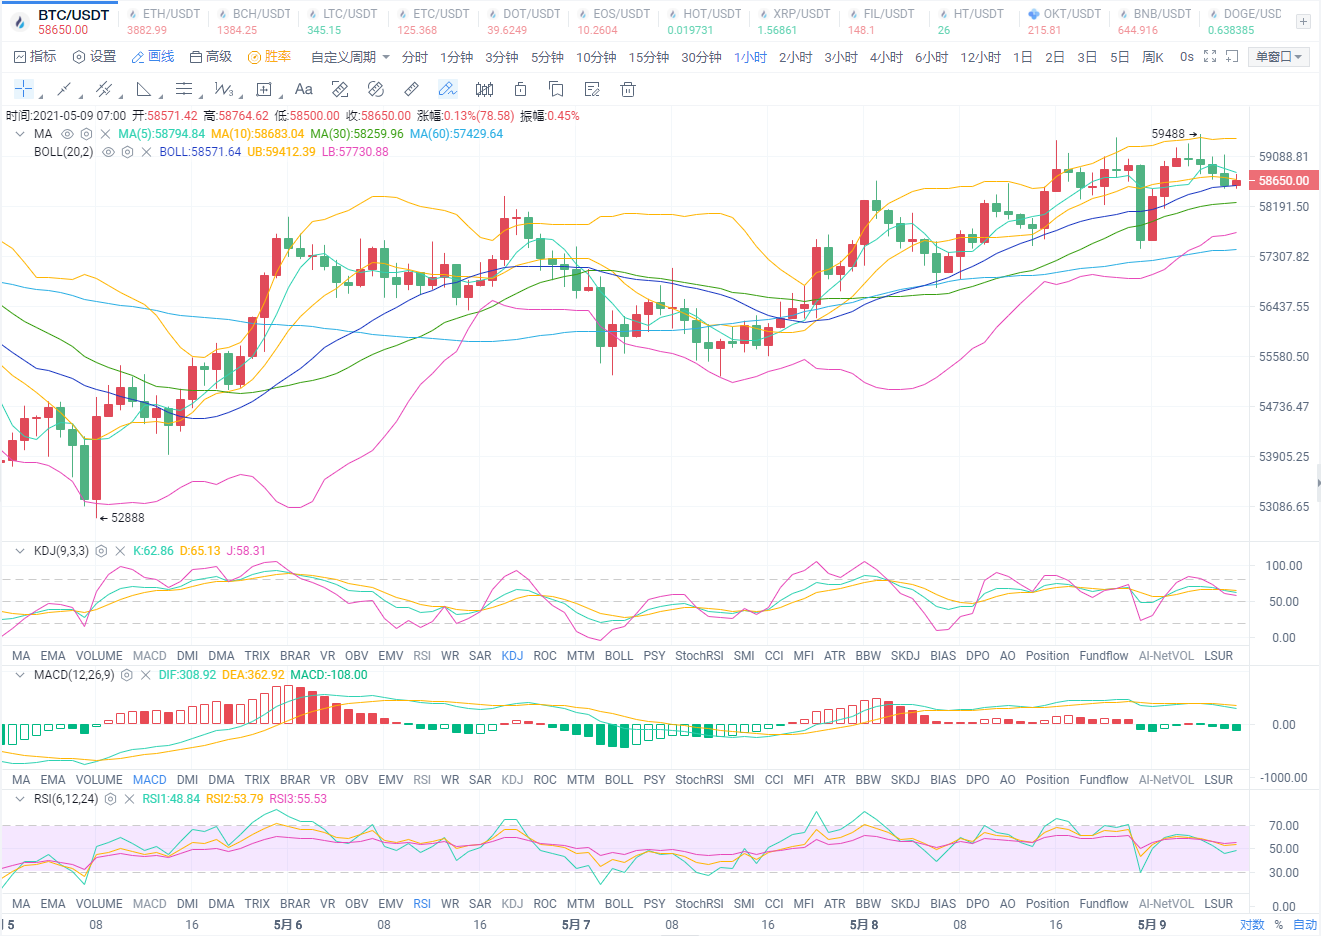Select the 15分钟 timeframe
The image size is (1321, 936).
(x=649, y=57)
